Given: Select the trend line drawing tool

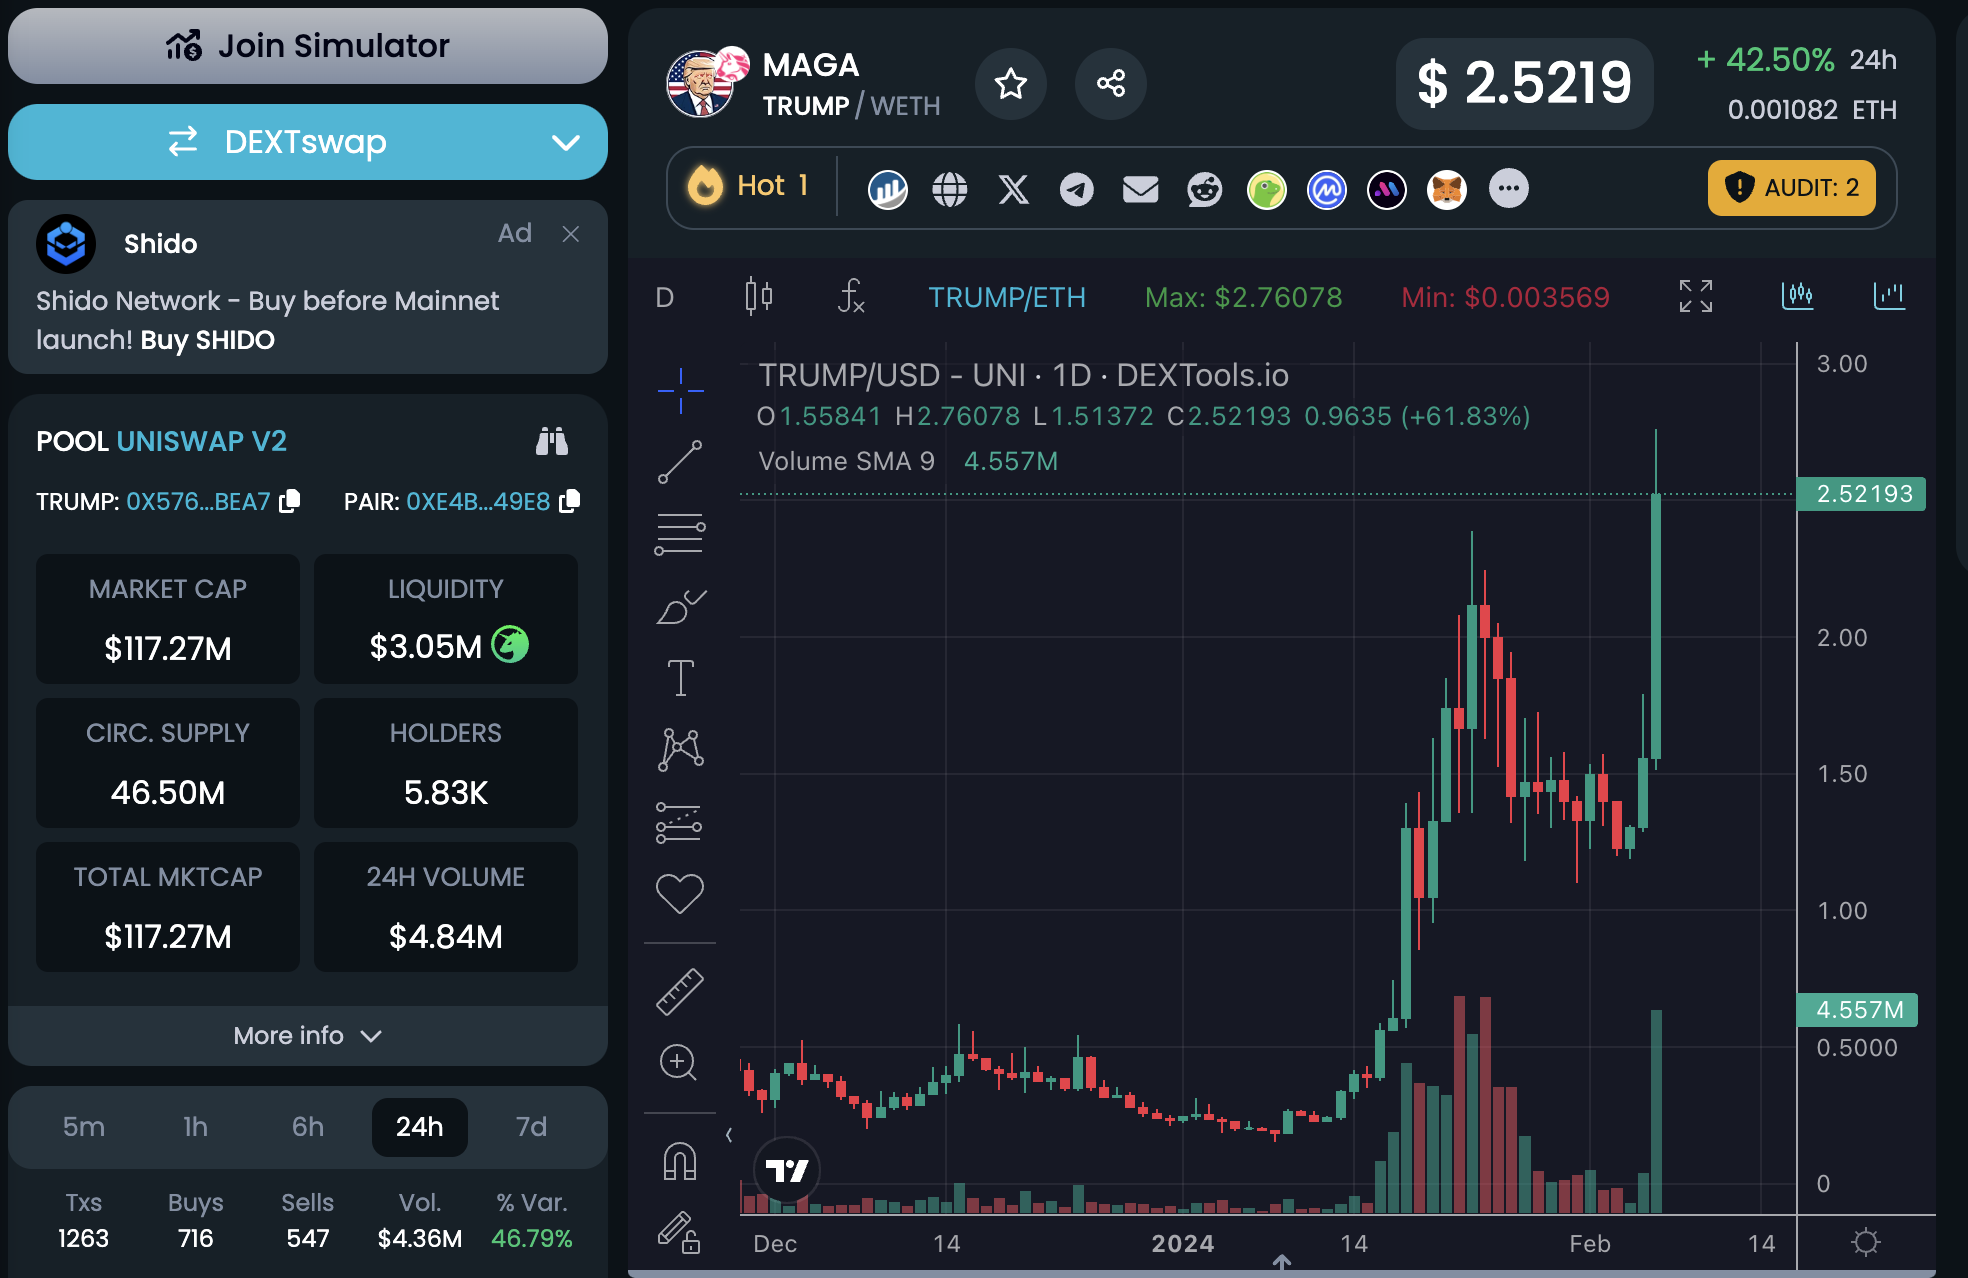Looking at the screenshot, I should [680, 462].
